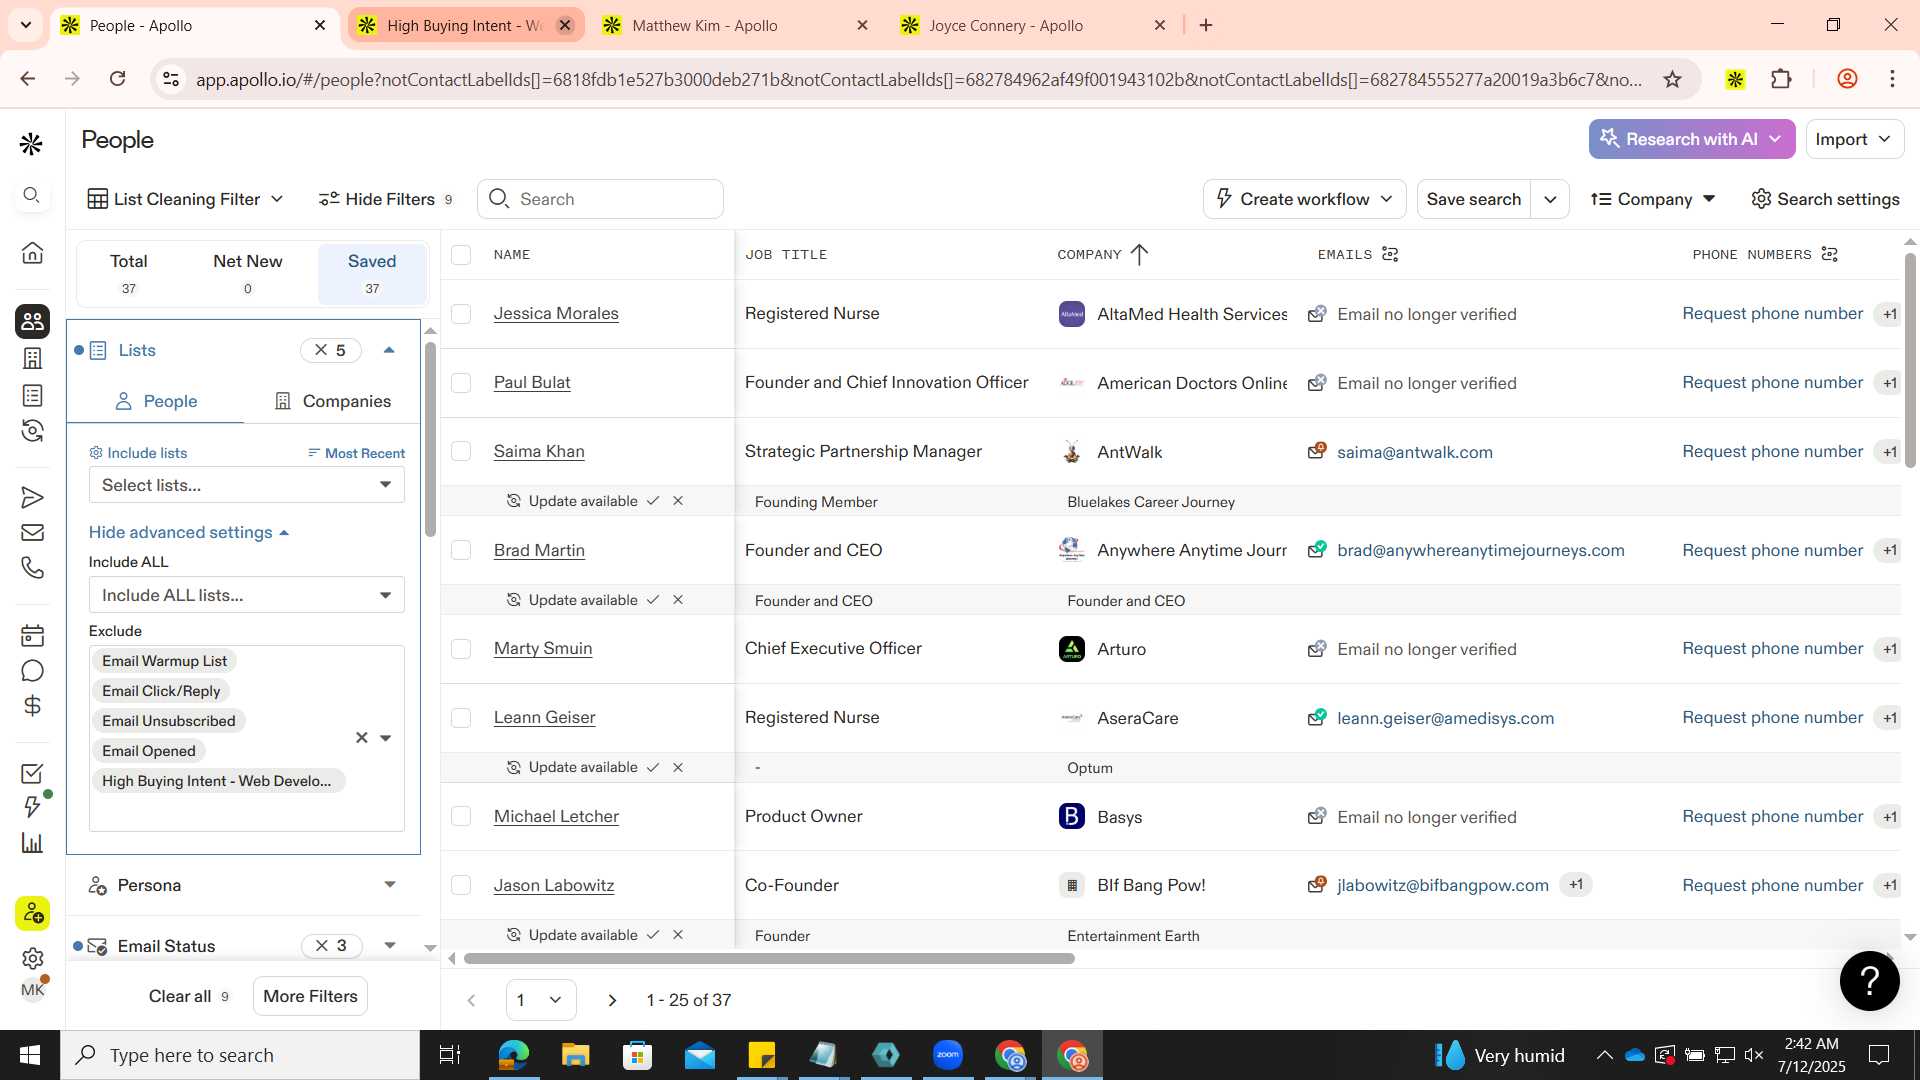1920x1080 pixels.
Task: Check Michael Letcher row checkbox
Action: 461,817
